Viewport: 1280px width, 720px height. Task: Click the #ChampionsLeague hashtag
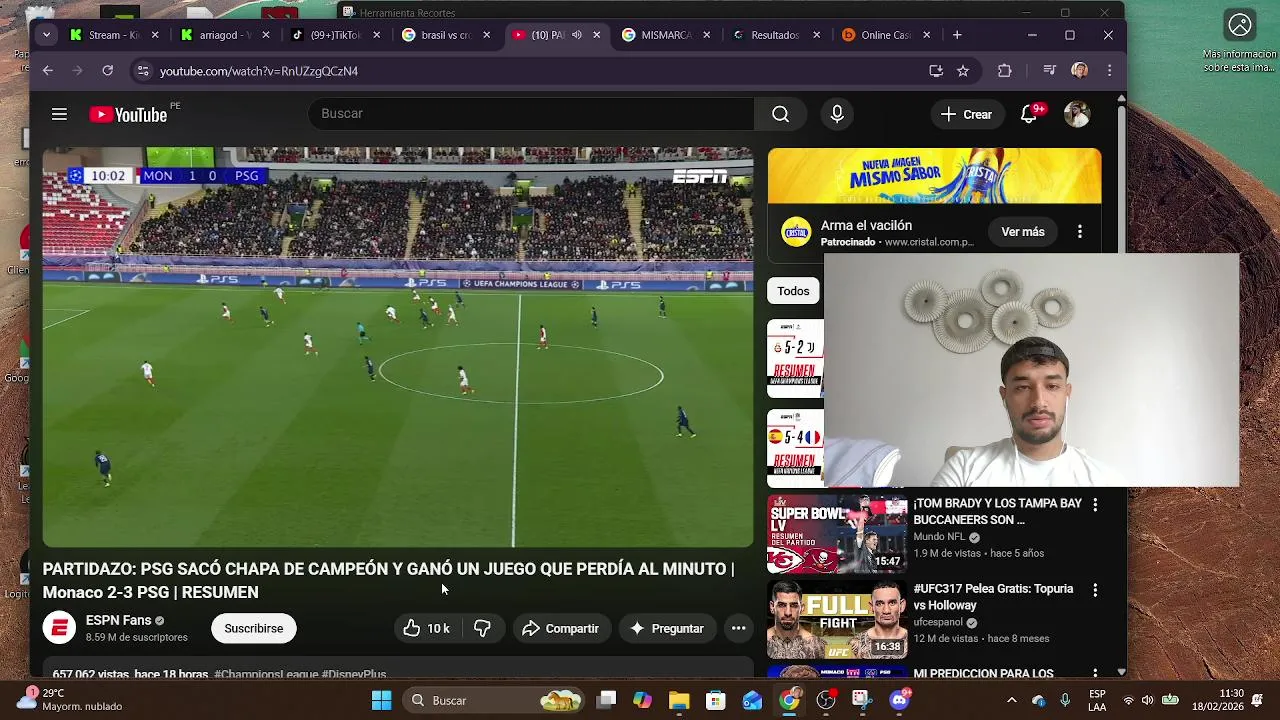[266, 675]
